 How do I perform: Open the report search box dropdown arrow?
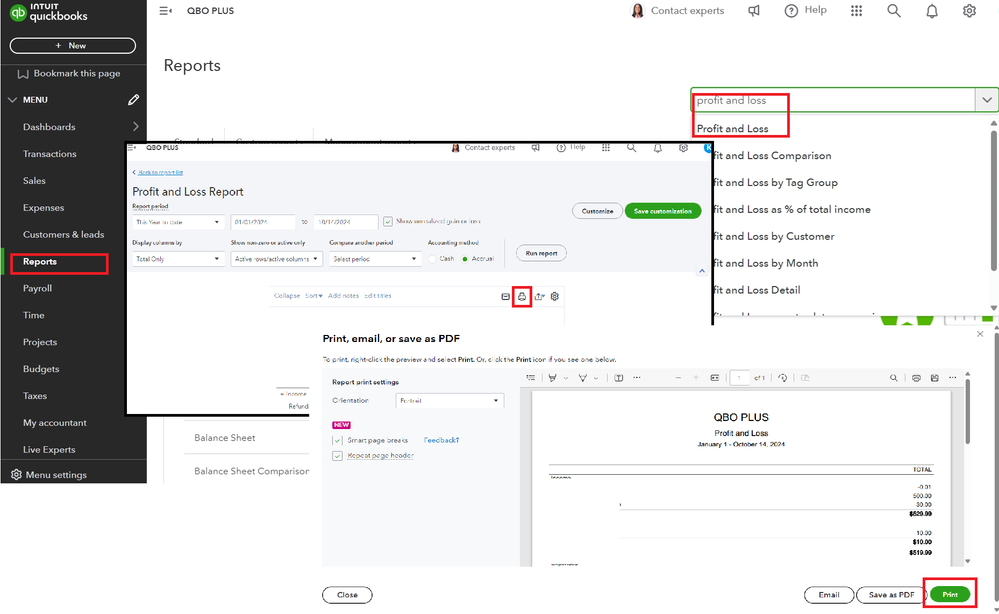(x=986, y=100)
